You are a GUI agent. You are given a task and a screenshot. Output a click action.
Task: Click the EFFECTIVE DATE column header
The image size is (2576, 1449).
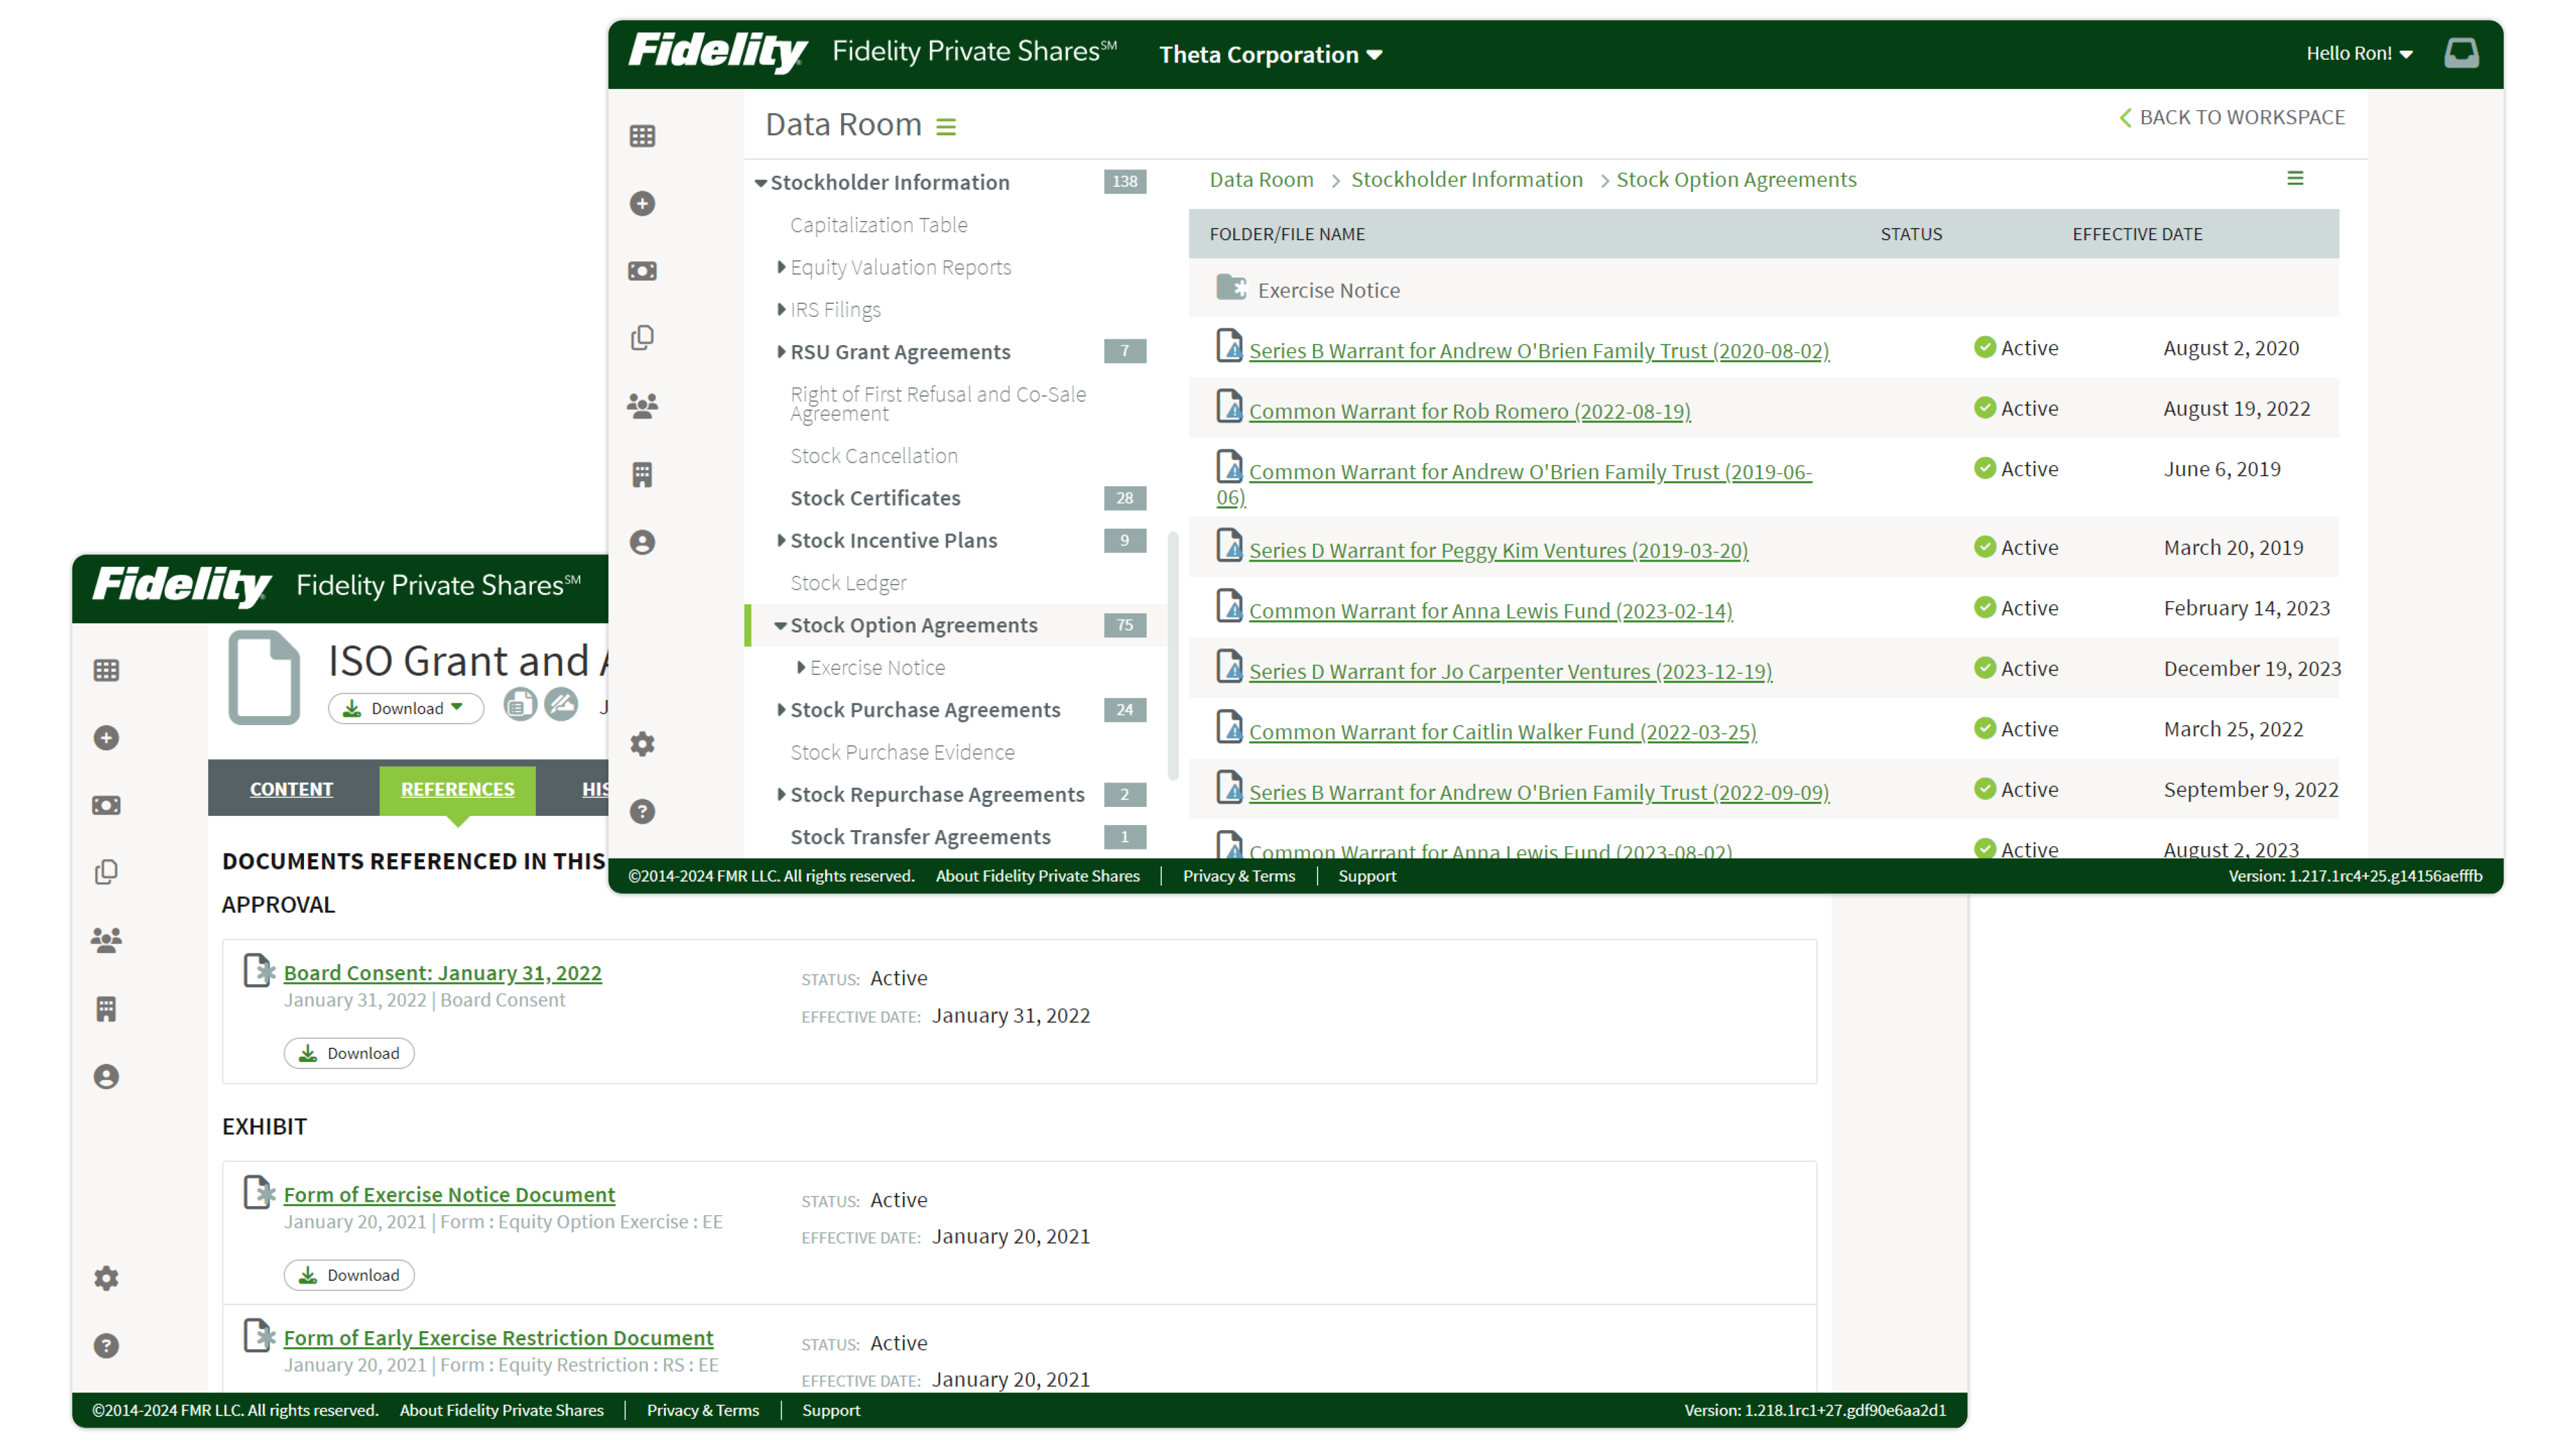(x=2137, y=234)
